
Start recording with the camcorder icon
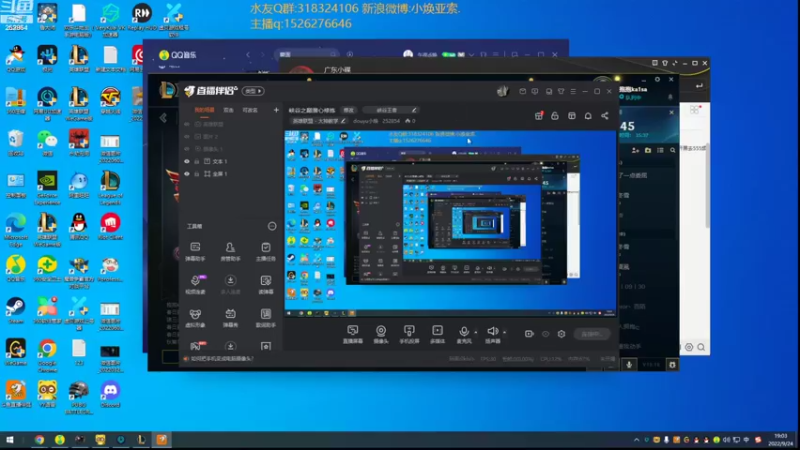(x=529, y=334)
